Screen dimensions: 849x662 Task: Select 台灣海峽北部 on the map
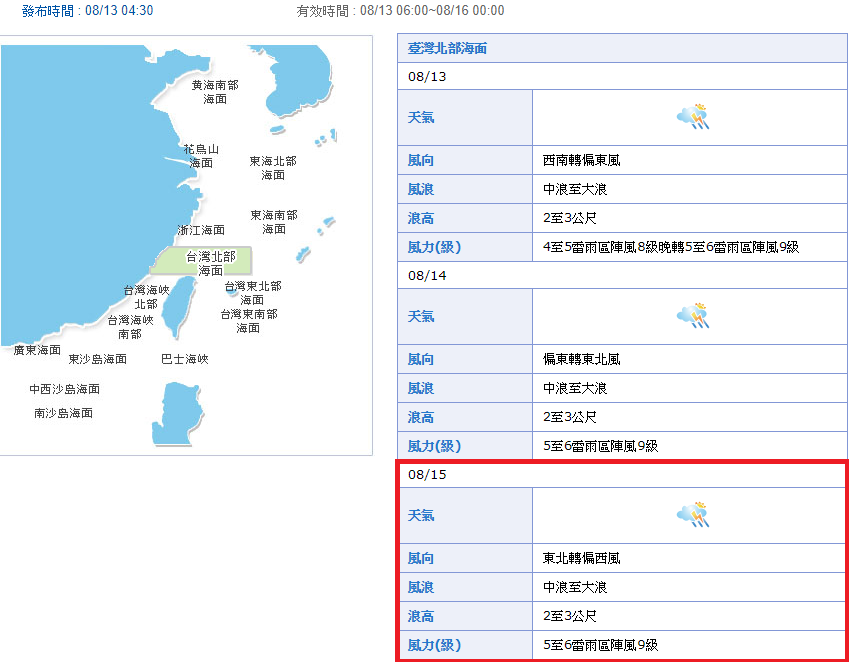pyautogui.click(x=146, y=297)
